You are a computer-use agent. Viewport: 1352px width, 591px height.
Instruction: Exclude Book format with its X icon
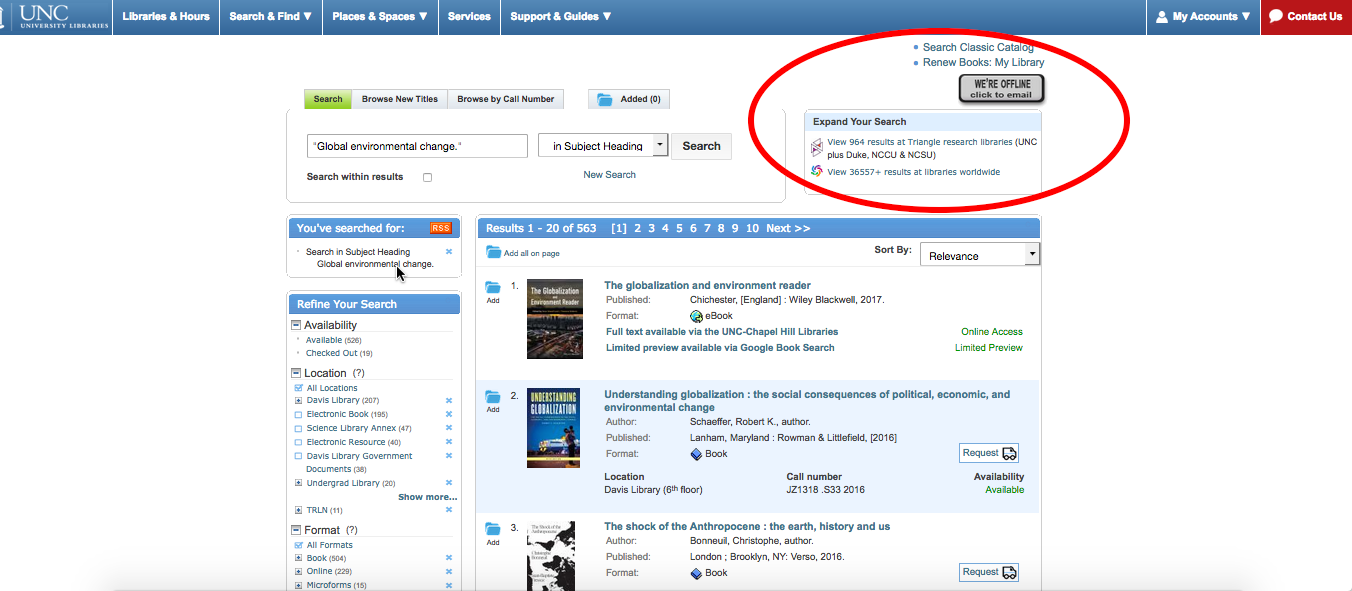pyautogui.click(x=449, y=558)
